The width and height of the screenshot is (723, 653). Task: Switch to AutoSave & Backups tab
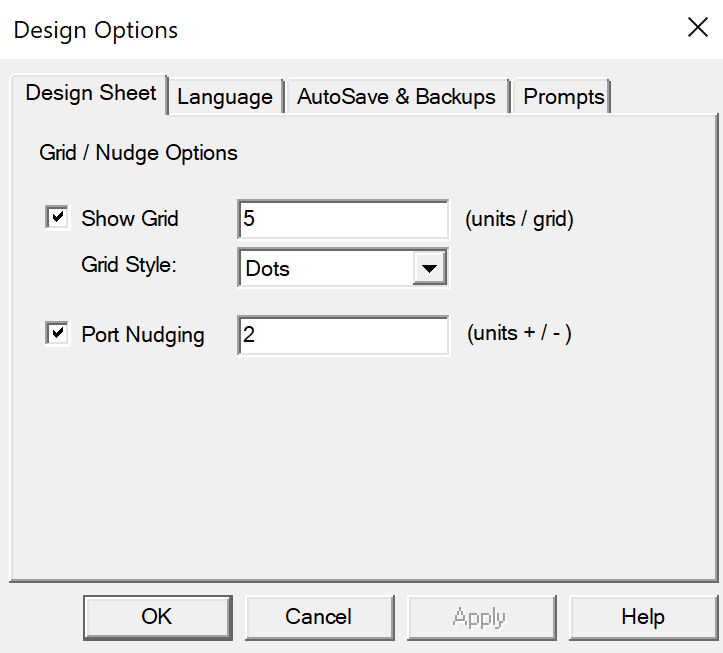point(397,97)
